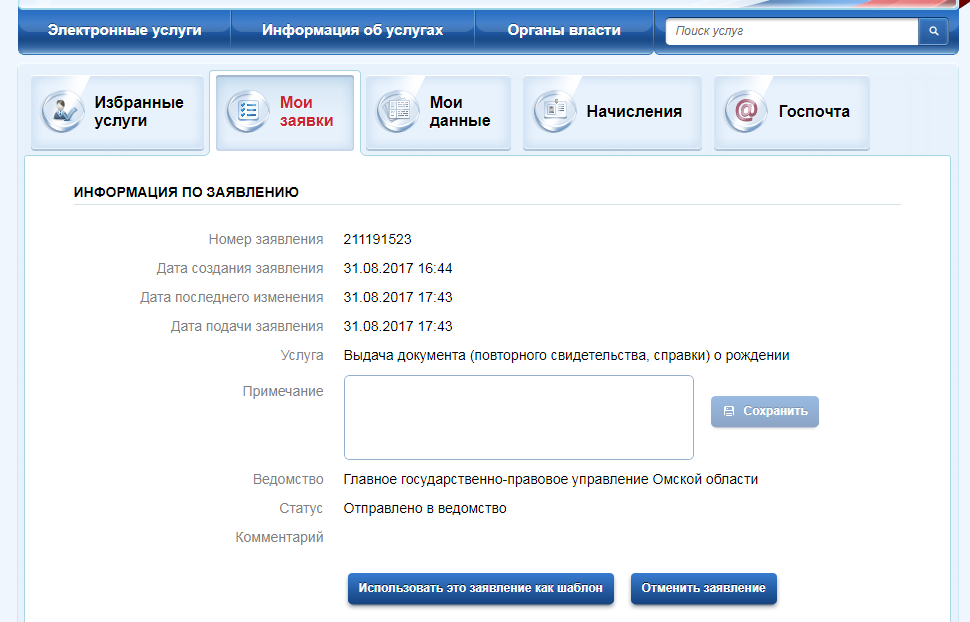
Task: Open the Электронные услуги menu
Action: click(124, 30)
